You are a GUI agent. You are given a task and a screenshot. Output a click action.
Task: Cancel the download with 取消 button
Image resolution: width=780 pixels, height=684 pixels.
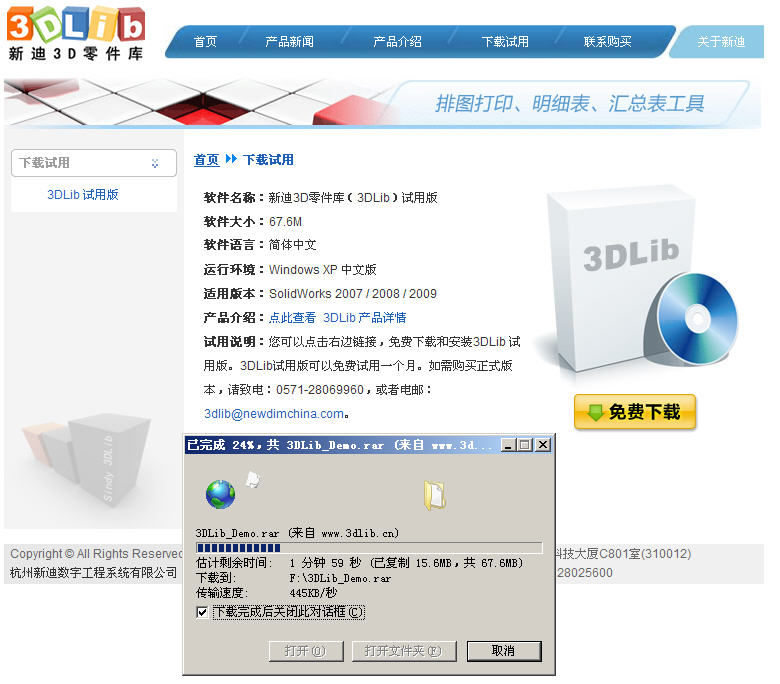pyautogui.click(x=503, y=651)
